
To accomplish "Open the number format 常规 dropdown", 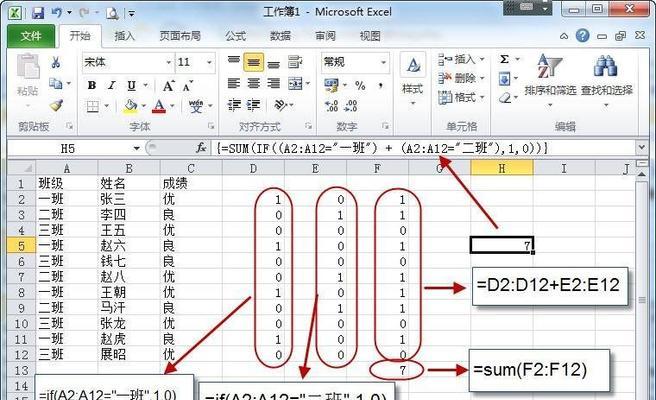I will coord(383,63).
